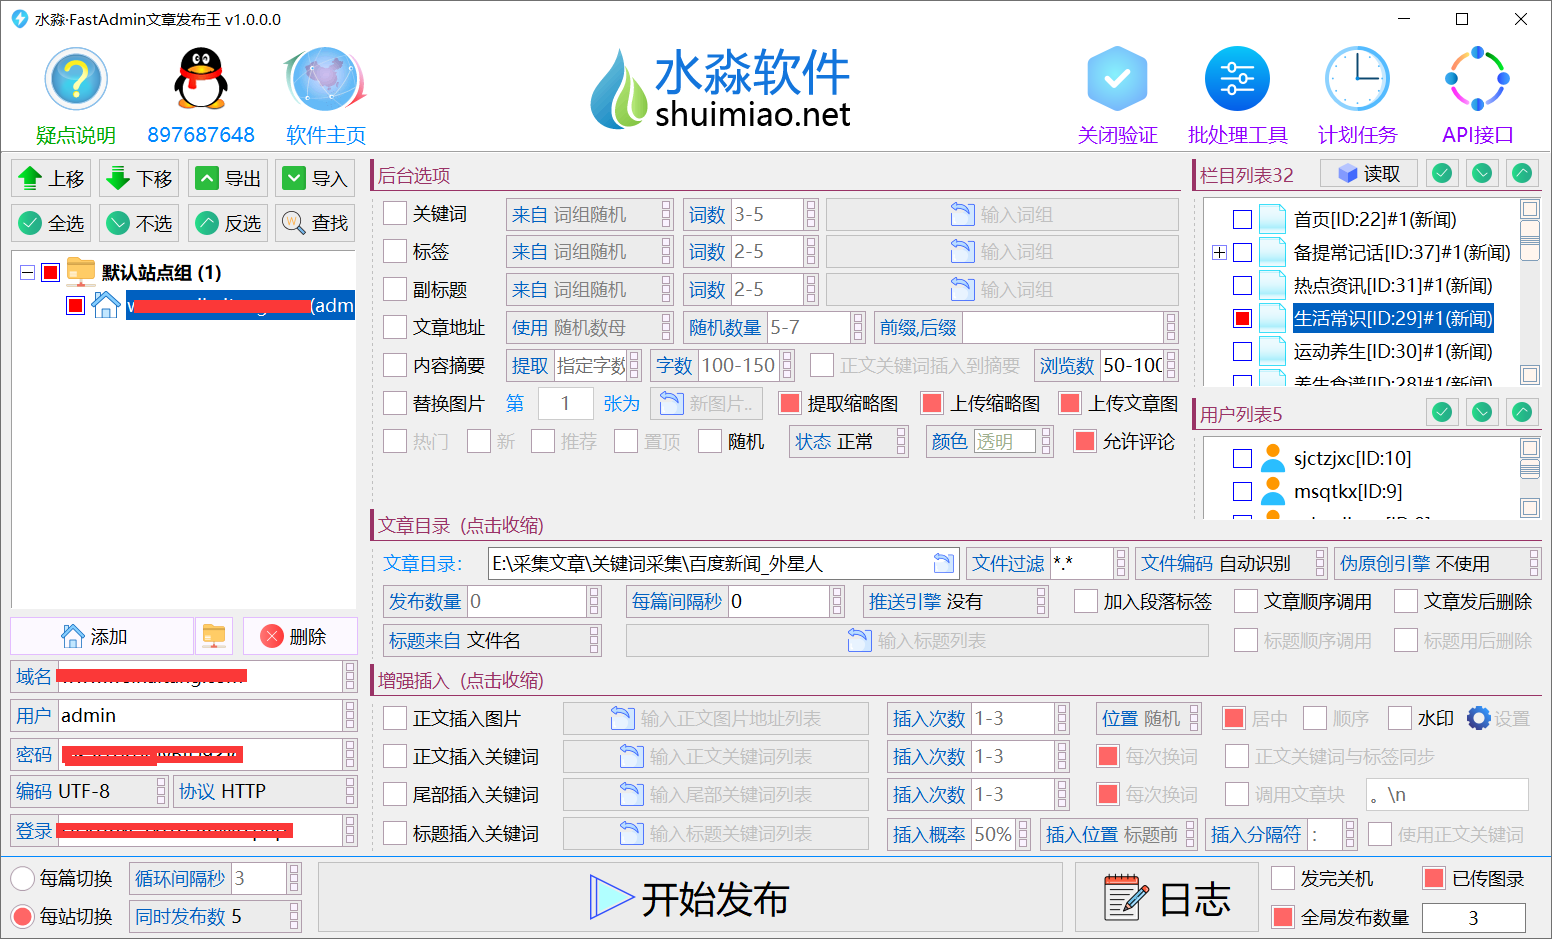Toggle the 文章地址 checkbox
This screenshot has height=939, width=1552.
point(395,327)
